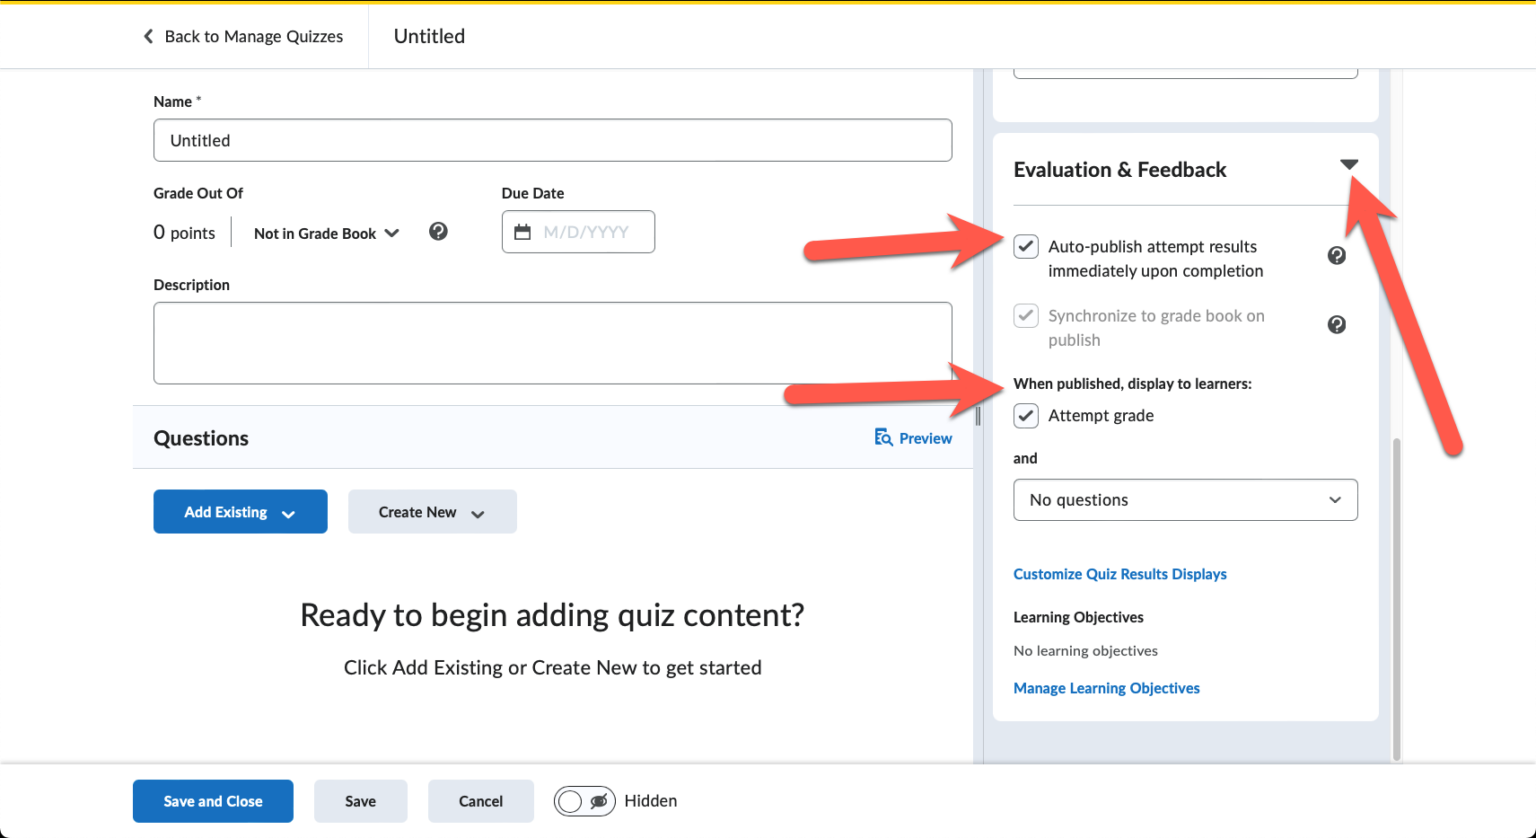Click inside the Description text box
The width and height of the screenshot is (1536, 838).
552,342
